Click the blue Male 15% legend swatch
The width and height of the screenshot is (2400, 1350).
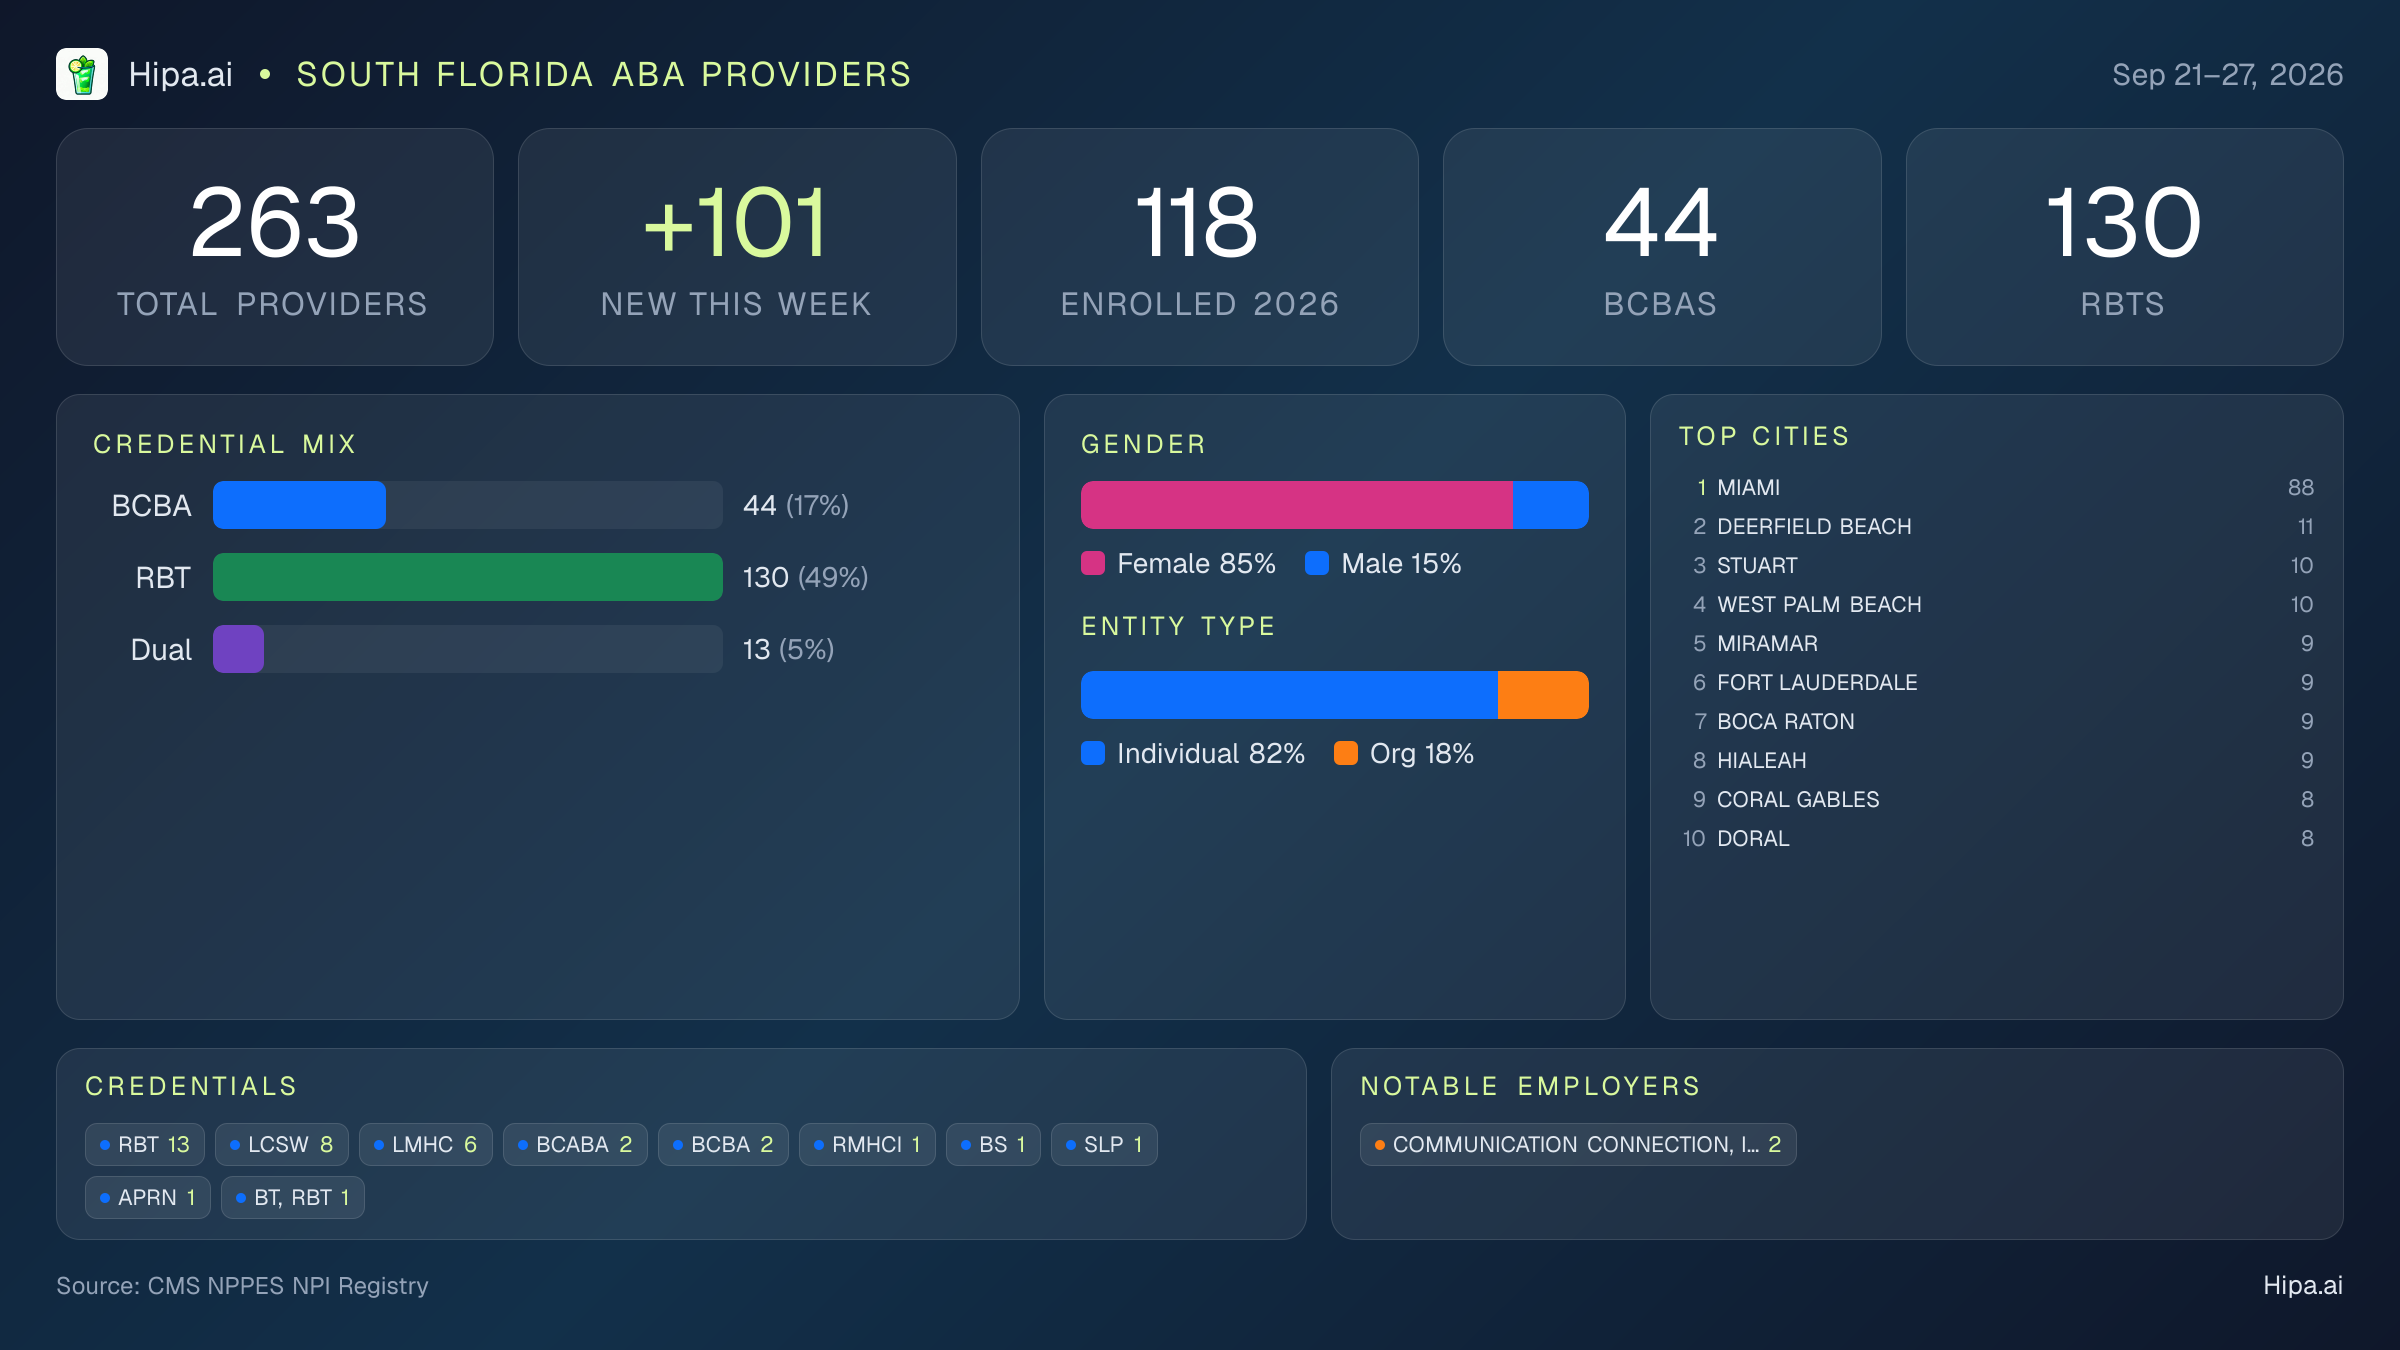click(1317, 563)
